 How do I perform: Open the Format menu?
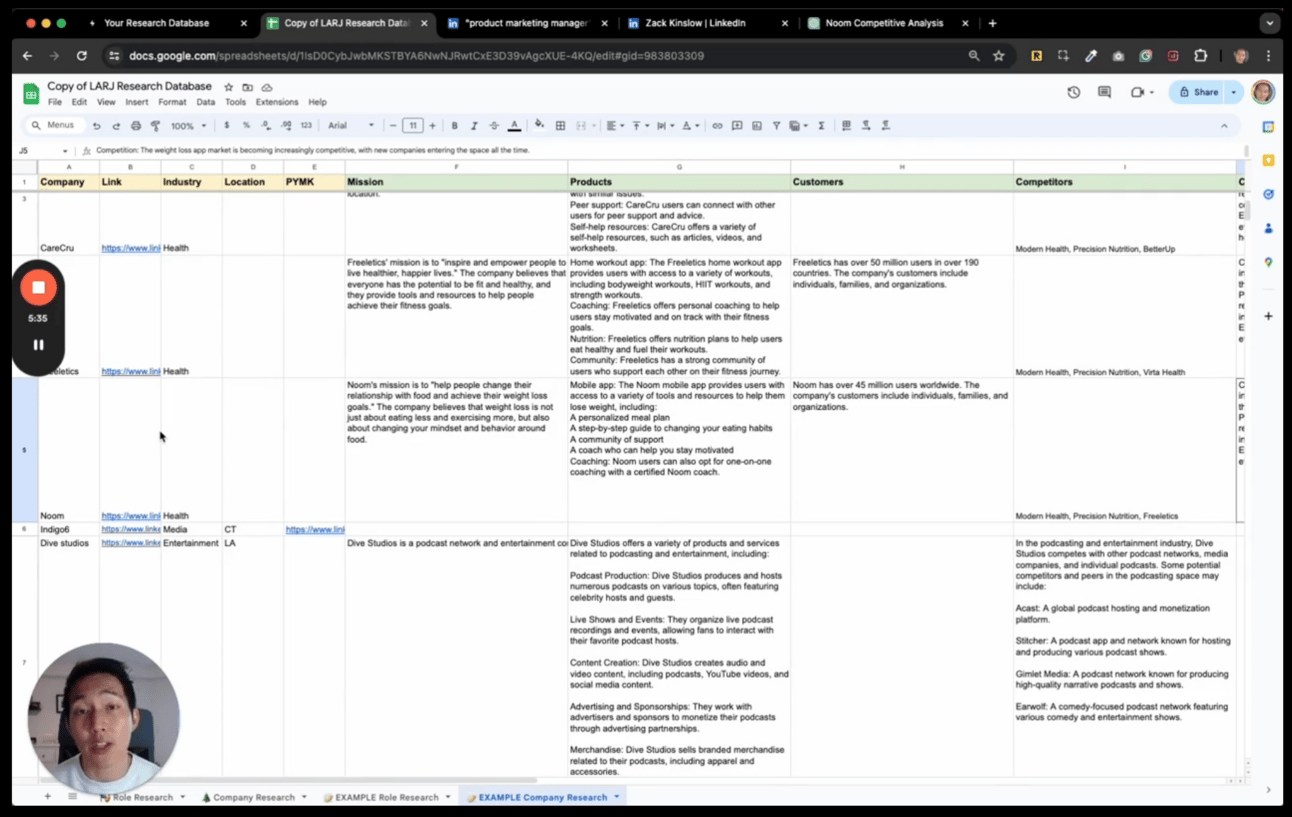(172, 102)
